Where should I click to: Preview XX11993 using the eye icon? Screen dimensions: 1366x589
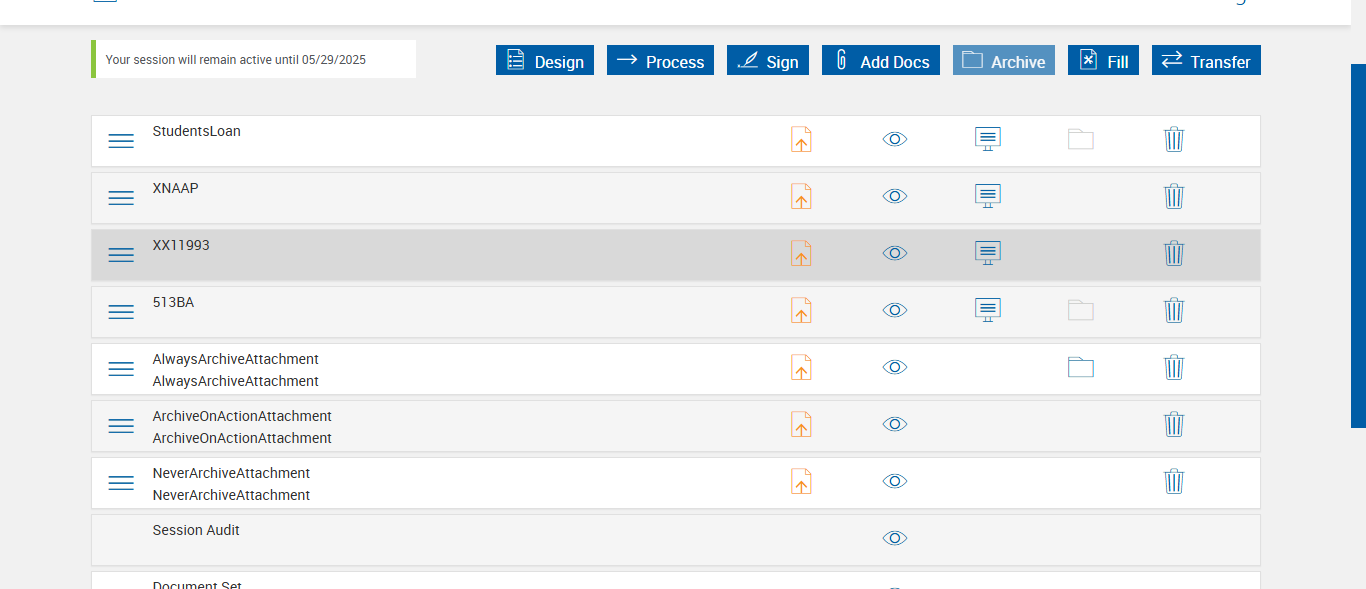click(894, 253)
